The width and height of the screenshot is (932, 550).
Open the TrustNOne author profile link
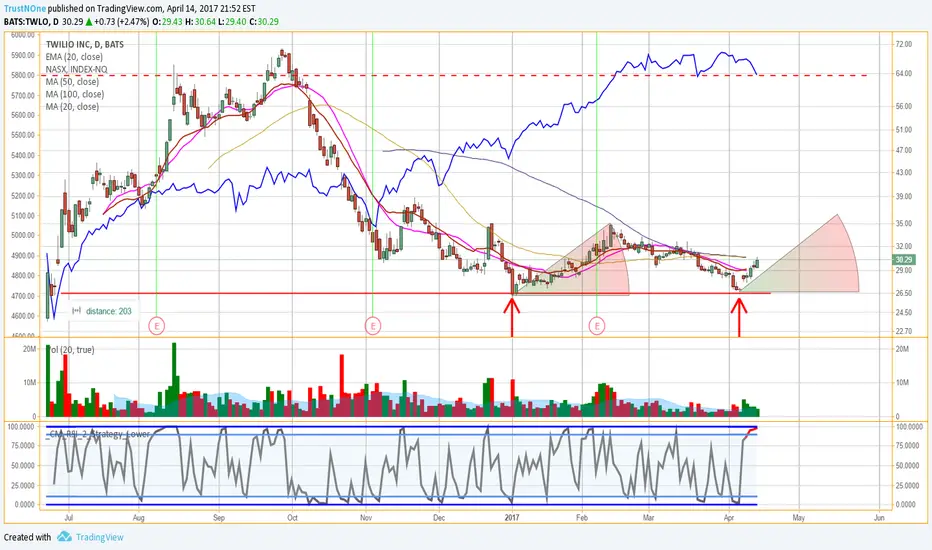25,9
